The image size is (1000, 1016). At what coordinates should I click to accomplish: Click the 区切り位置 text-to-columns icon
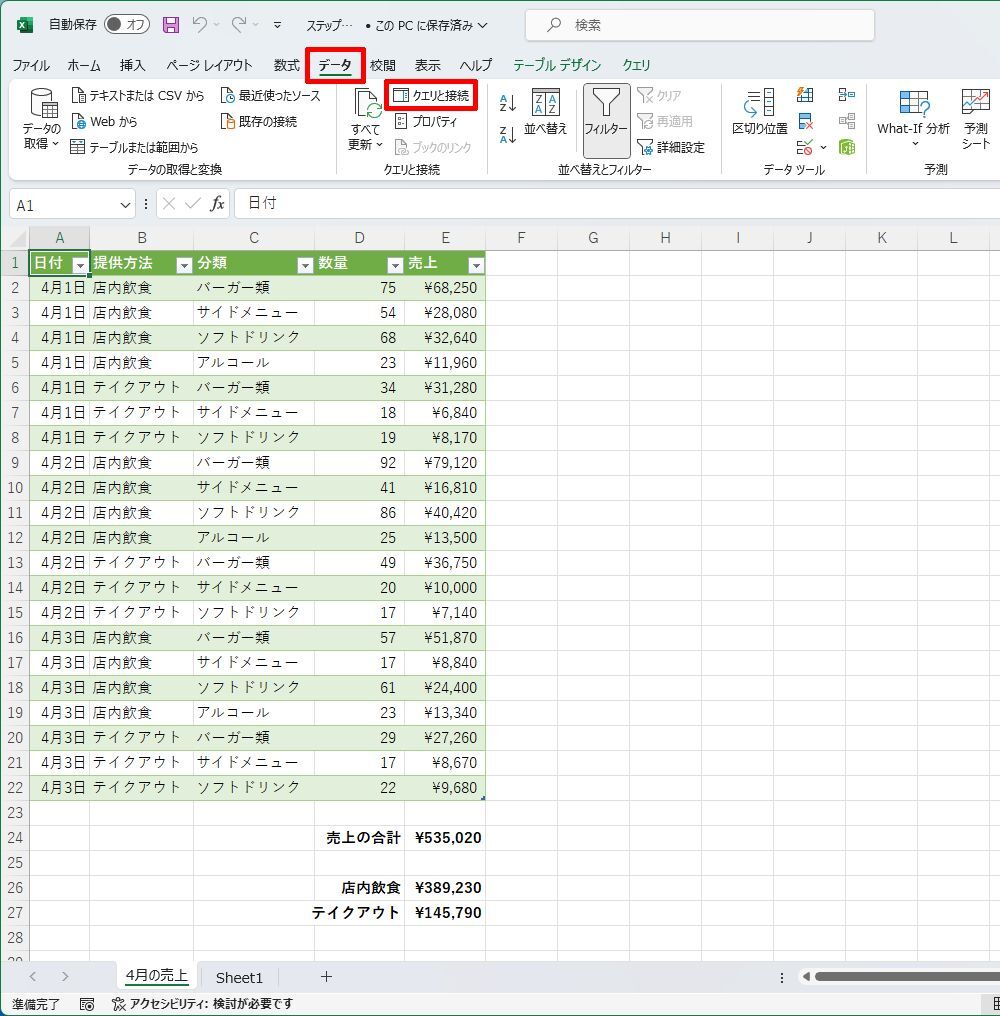tap(759, 112)
